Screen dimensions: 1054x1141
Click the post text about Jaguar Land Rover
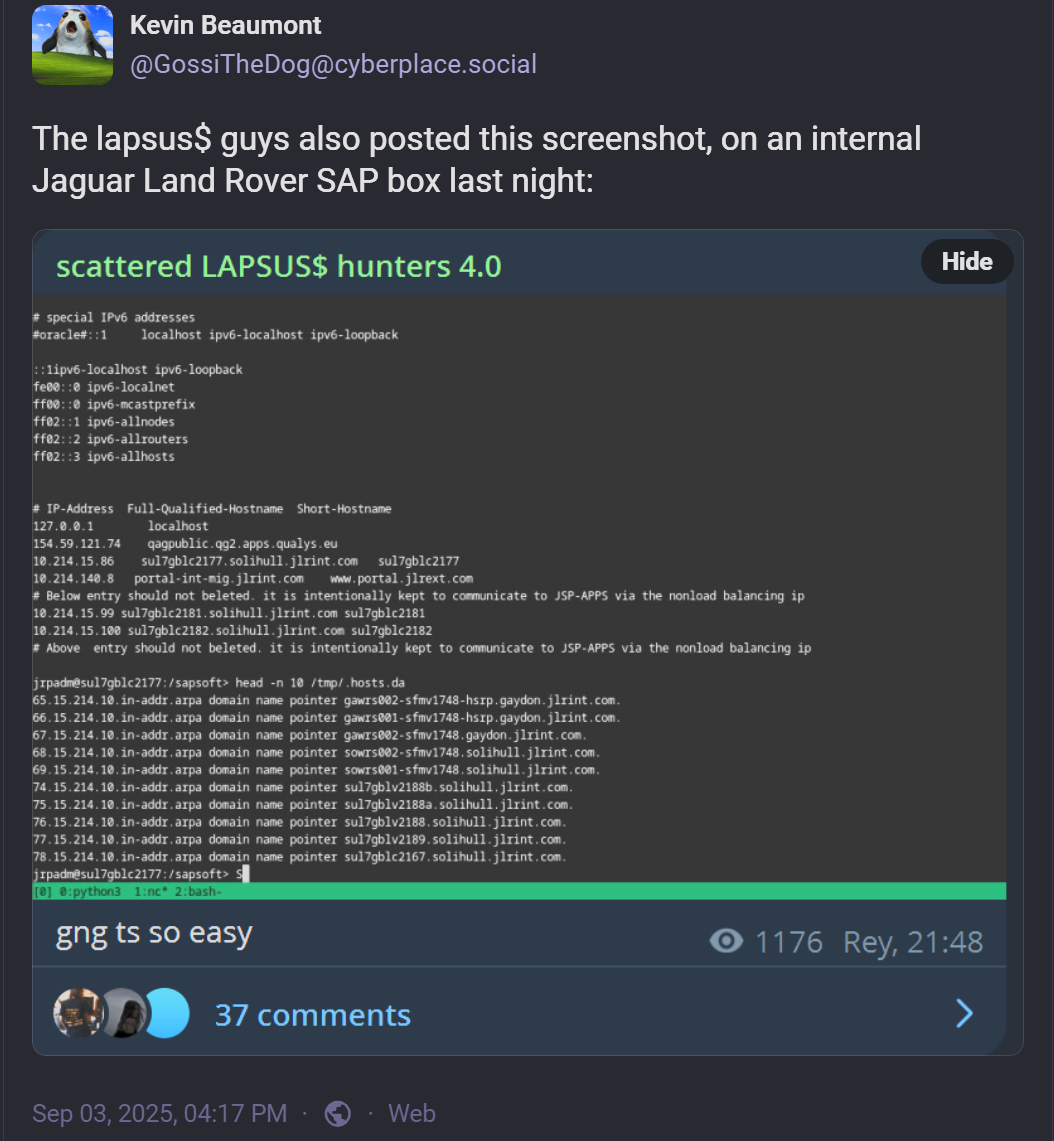(477, 159)
